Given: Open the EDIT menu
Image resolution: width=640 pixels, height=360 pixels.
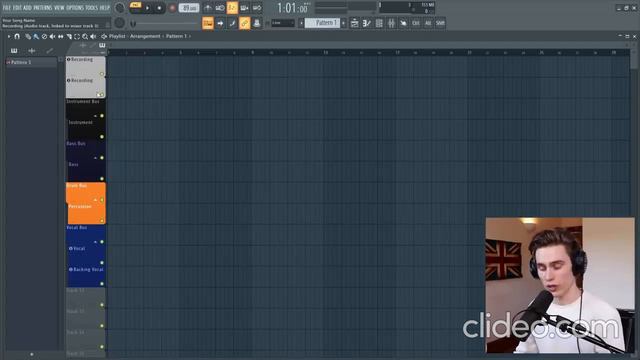Looking at the screenshot, I should (17, 8).
